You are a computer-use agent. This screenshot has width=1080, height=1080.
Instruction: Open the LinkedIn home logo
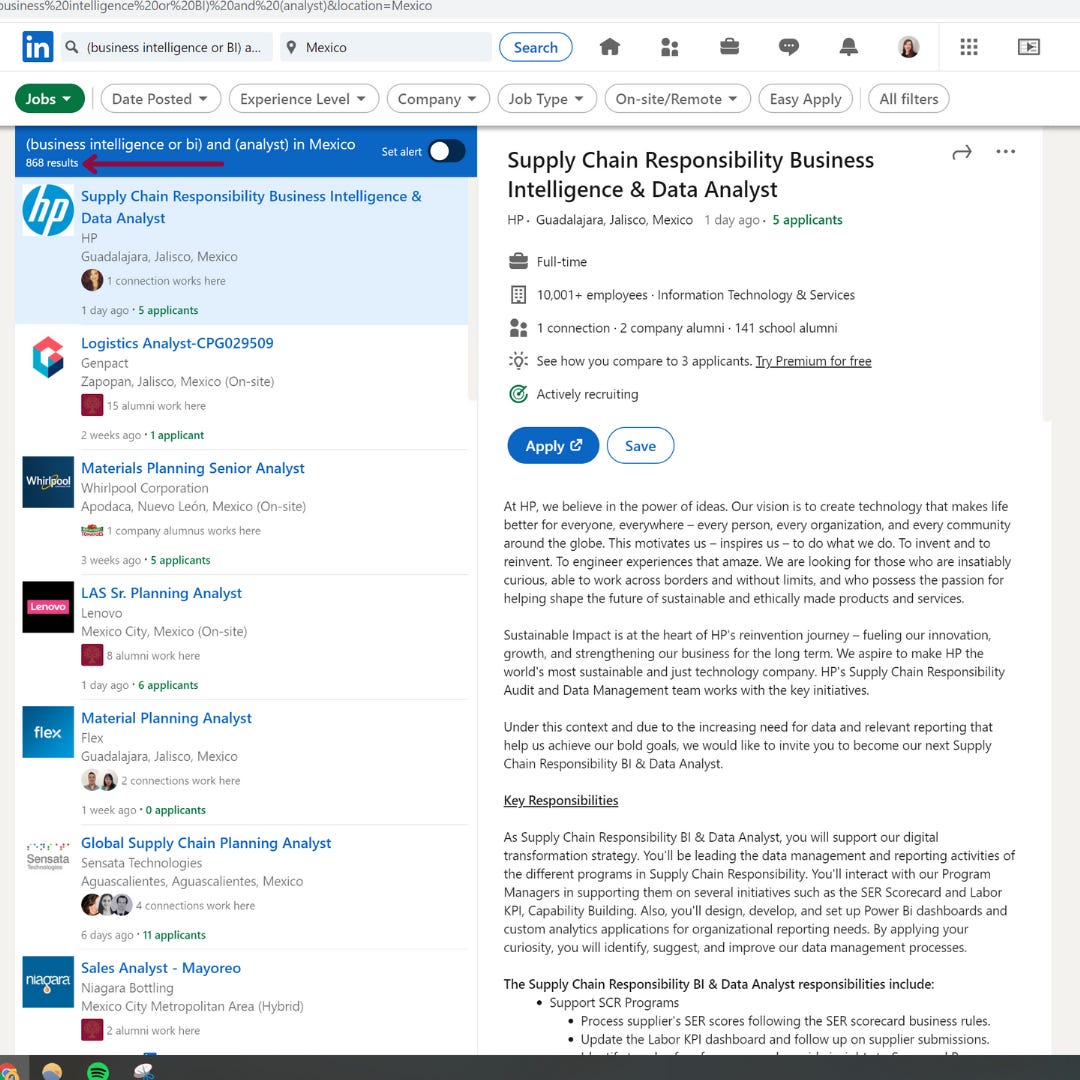click(x=37, y=47)
